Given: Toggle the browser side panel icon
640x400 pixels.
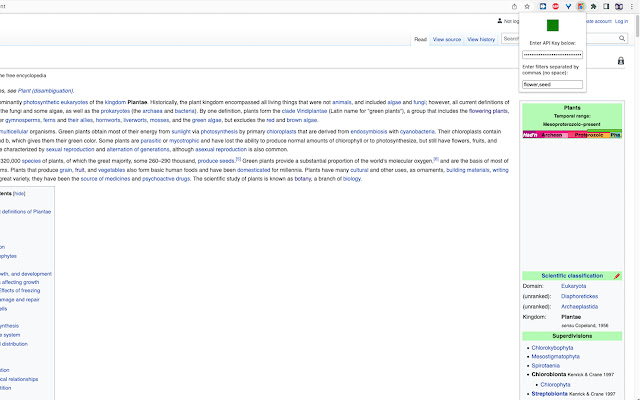Looking at the screenshot, I should tap(606, 6).
